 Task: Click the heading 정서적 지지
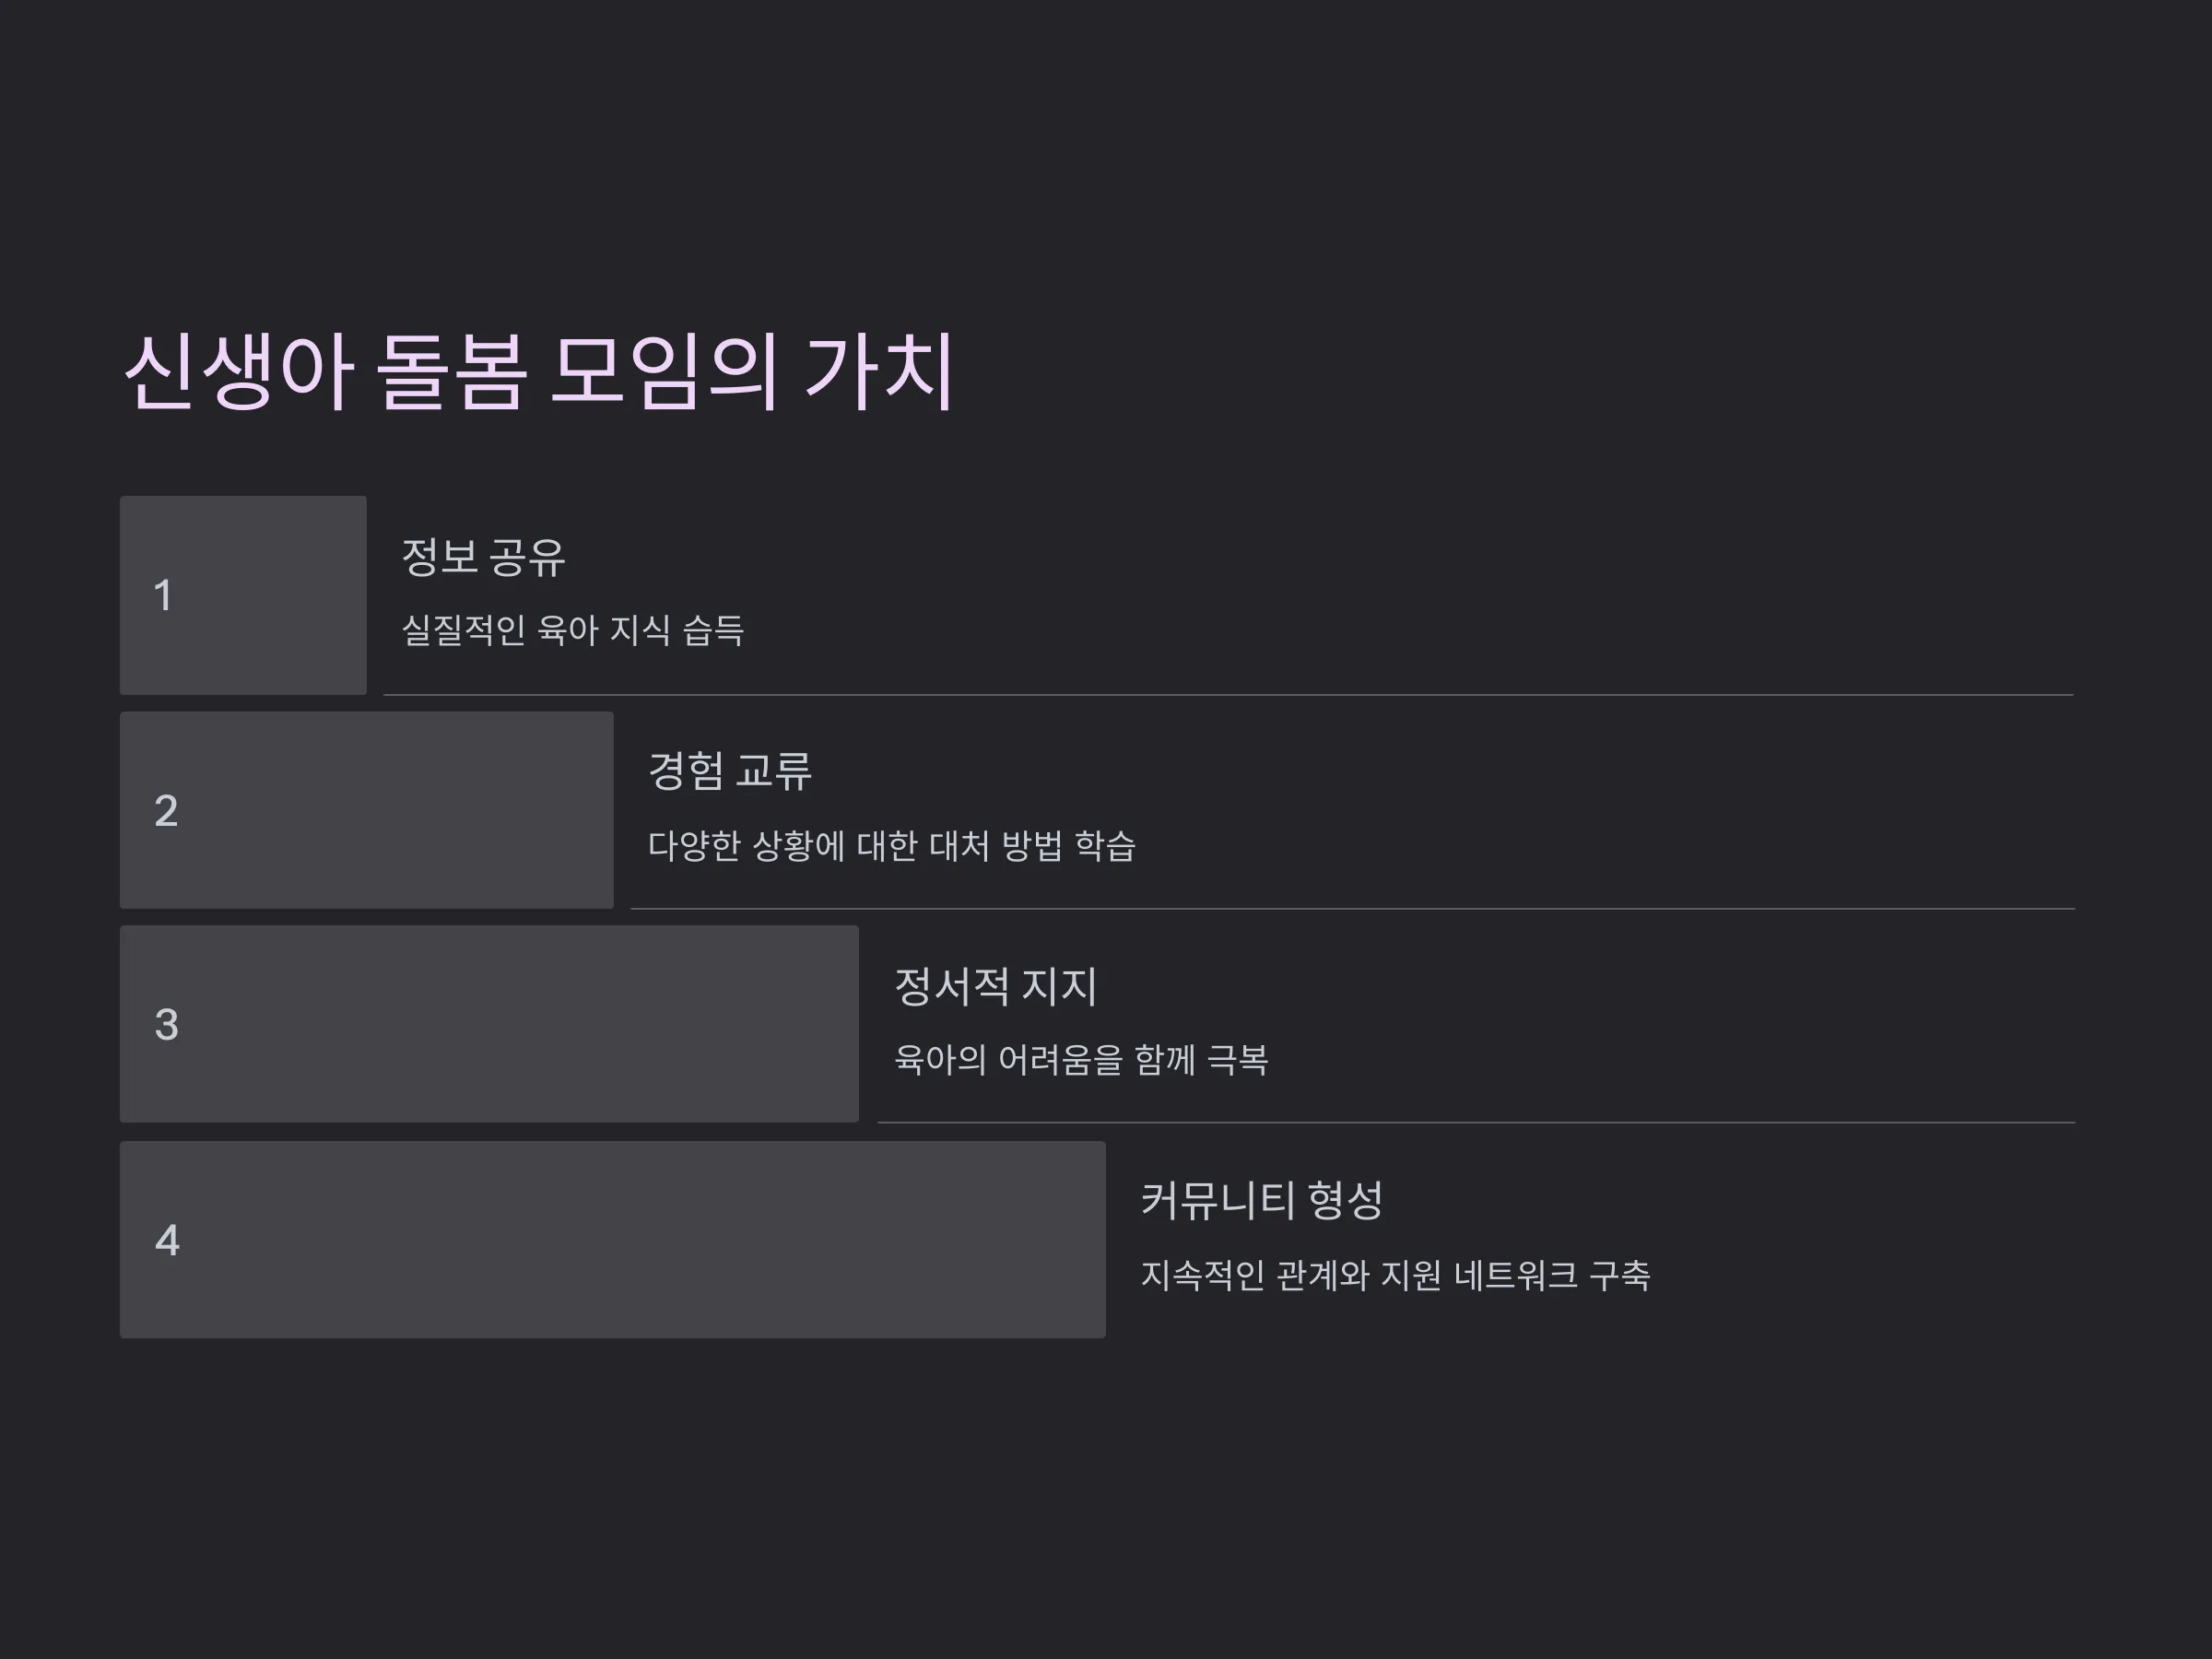(x=996, y=986)
